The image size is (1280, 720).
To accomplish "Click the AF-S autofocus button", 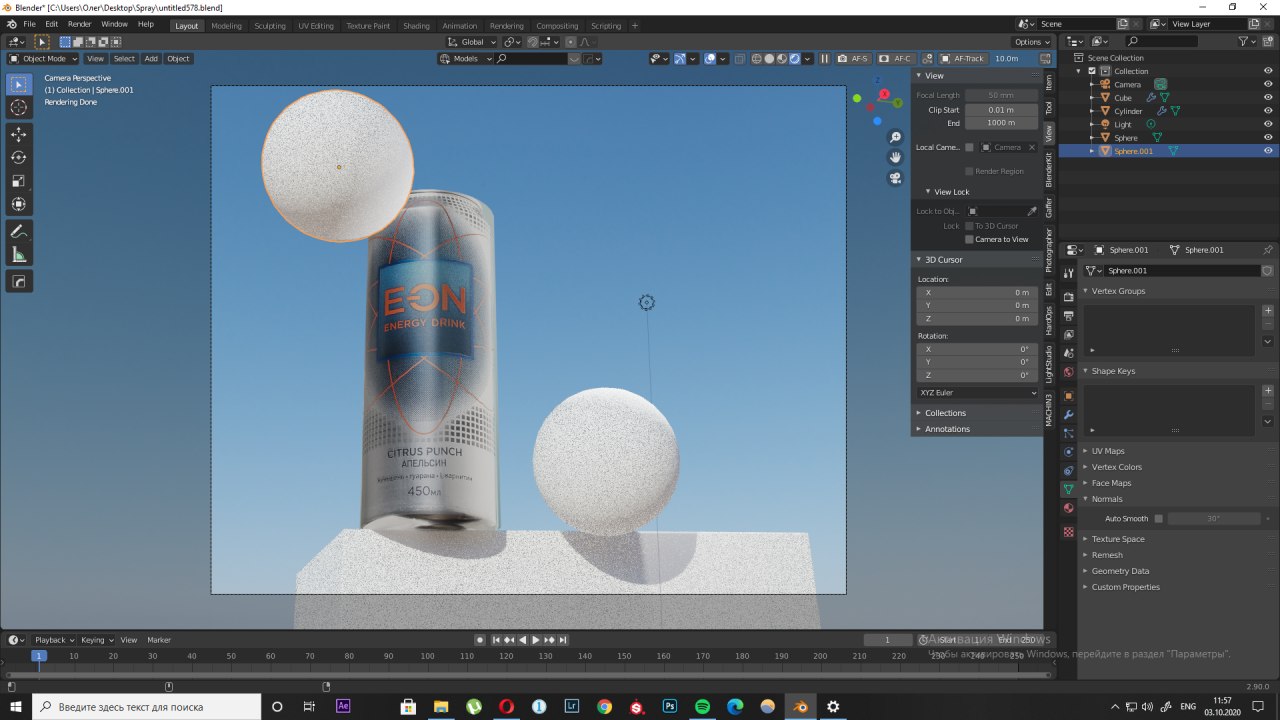I will click(853, 59).
